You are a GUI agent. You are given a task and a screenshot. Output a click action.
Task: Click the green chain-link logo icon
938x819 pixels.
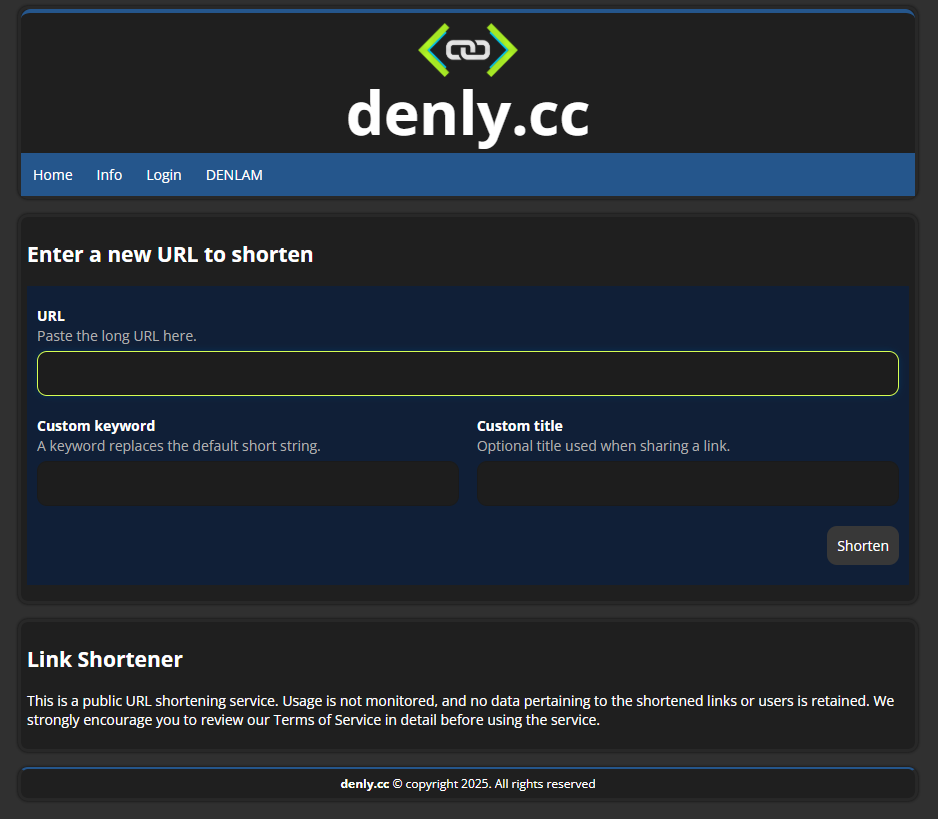[x=467, y=48]
